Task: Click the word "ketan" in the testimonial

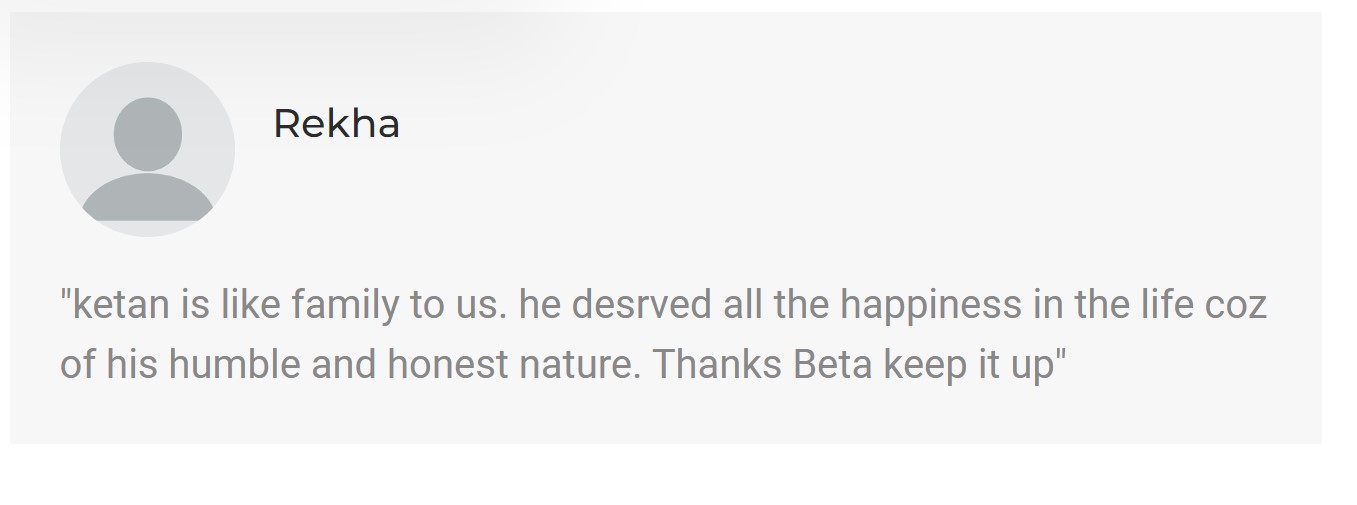Action: coord(121,305)
